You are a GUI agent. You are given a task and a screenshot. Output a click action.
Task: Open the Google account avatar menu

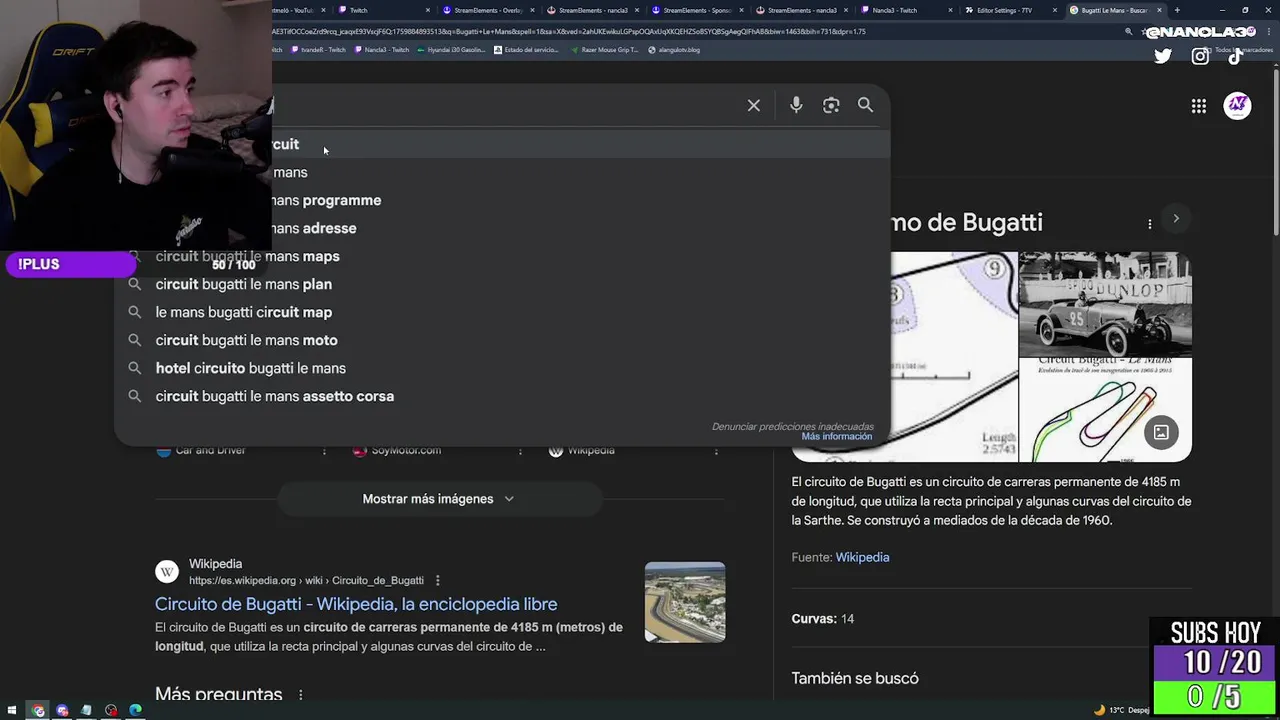coord(1237,105)
